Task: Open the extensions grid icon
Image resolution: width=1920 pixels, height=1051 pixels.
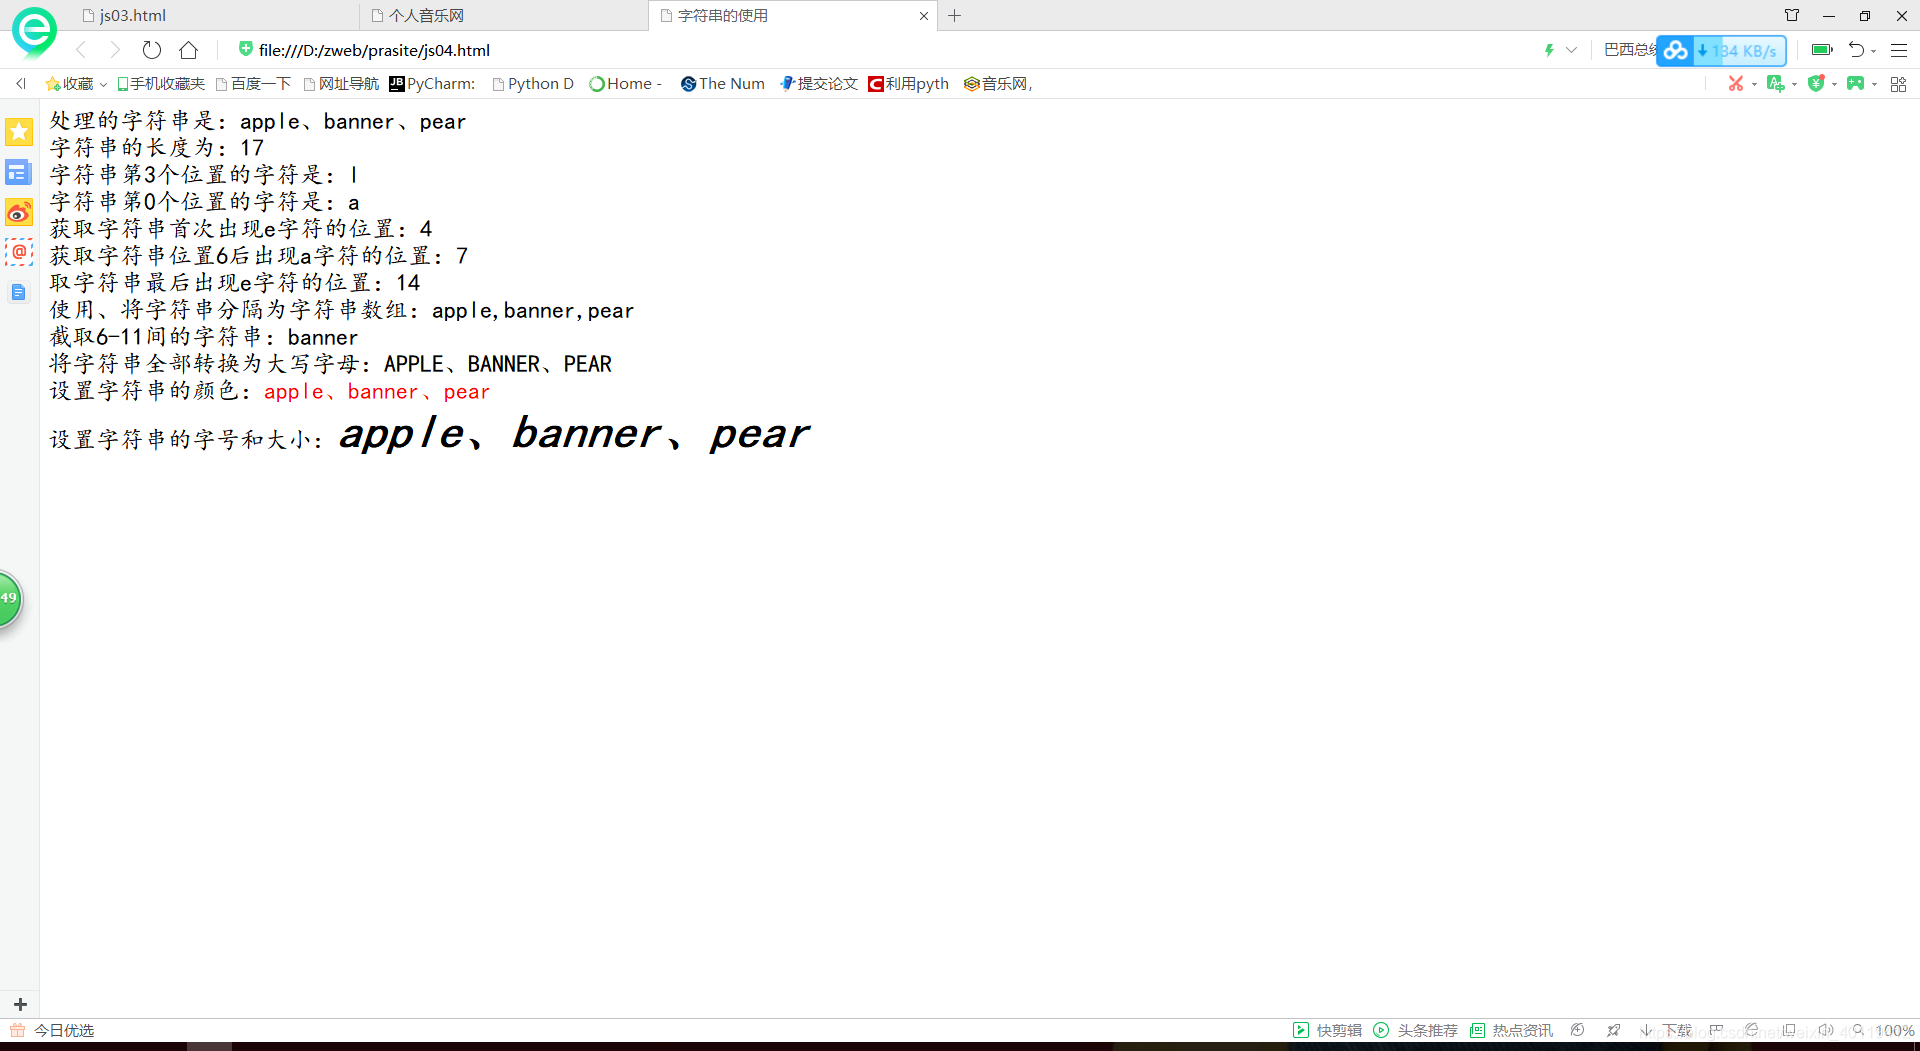Action: (x=1898, y=84)
